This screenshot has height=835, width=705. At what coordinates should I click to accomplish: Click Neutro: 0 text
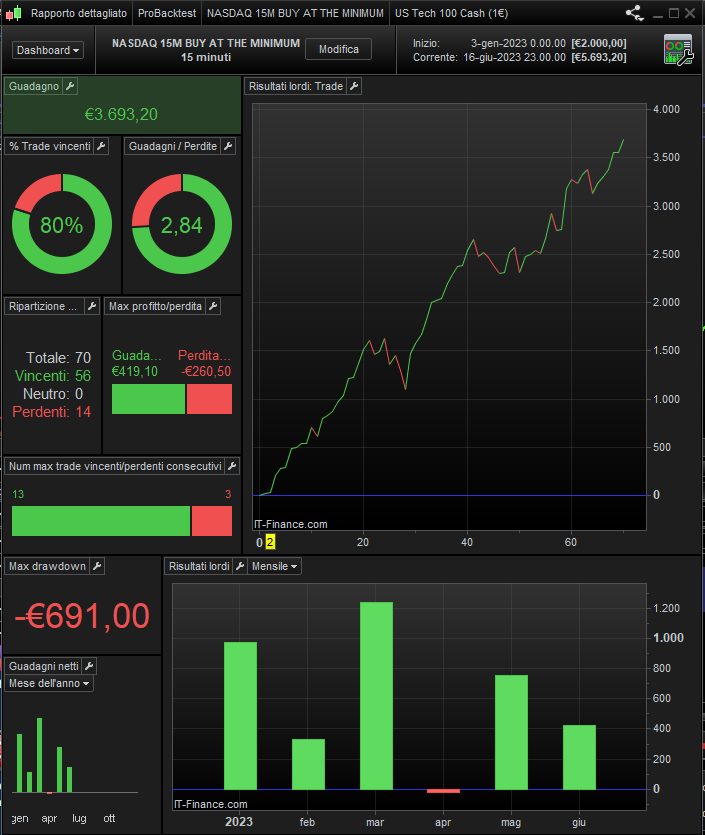(53, 394)
